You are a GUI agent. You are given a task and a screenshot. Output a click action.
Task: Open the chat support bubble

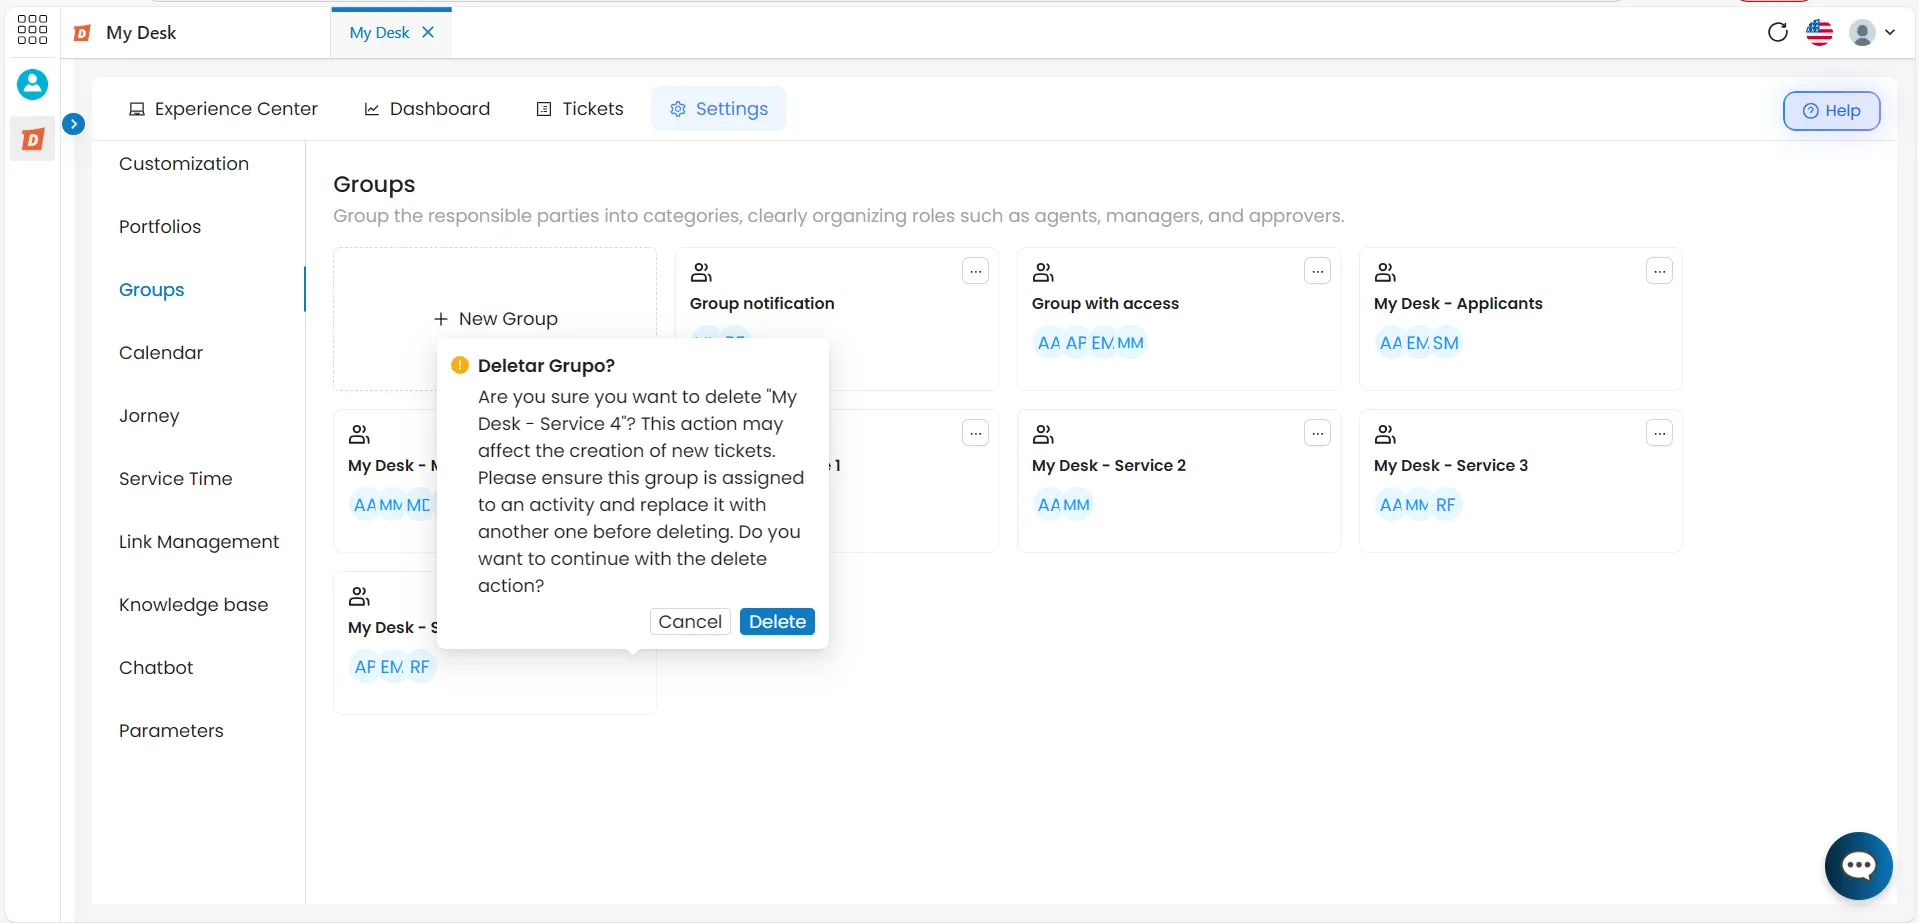coord(1858,866)
